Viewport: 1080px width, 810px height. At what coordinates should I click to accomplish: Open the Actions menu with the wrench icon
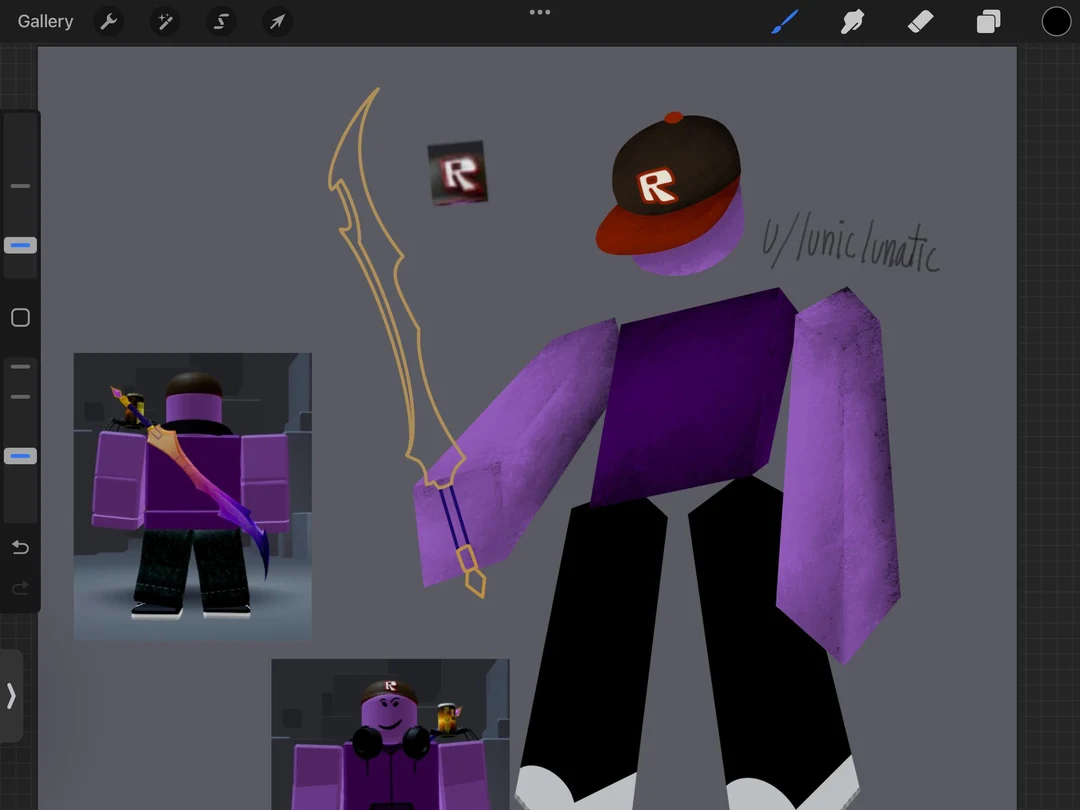[108, 21]
